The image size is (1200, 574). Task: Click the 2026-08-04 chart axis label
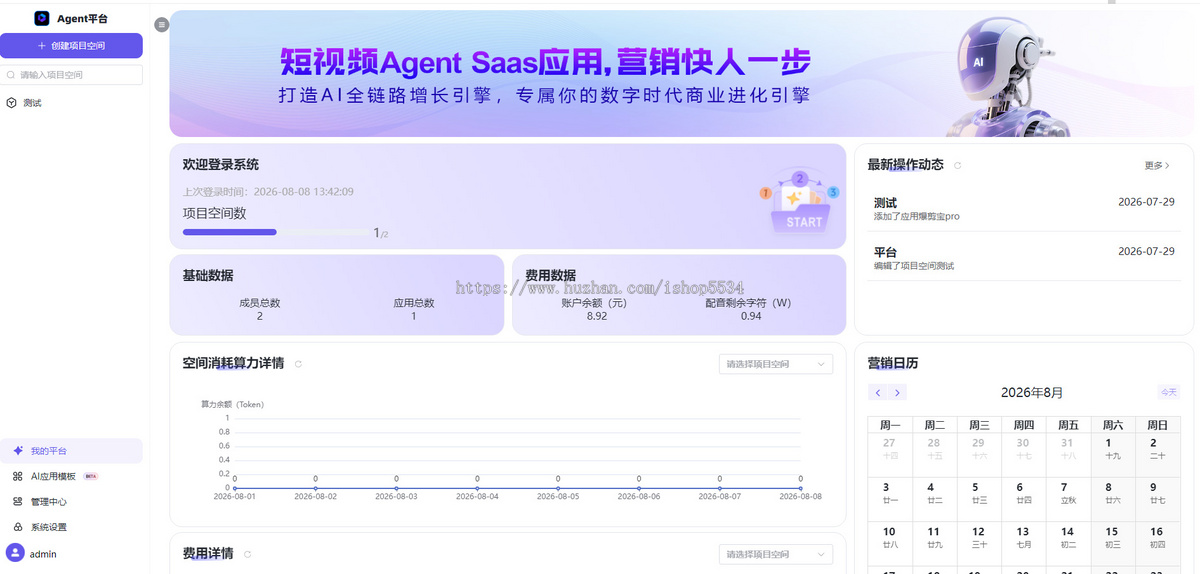tap(477, 496)
